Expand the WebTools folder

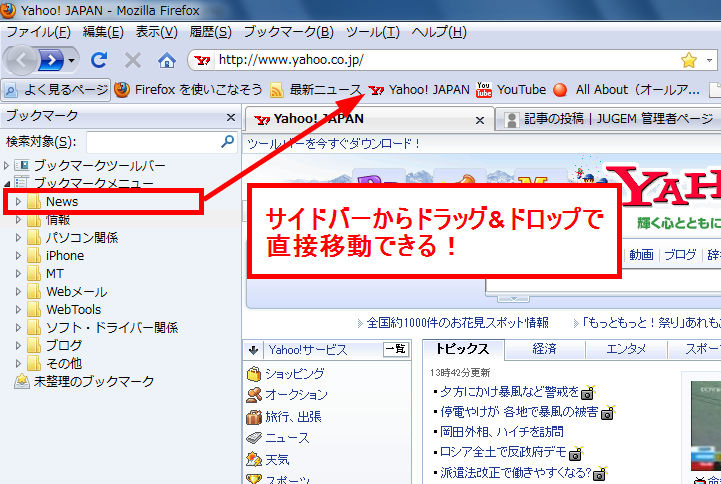pyautogui.click(x=18, y=309)
